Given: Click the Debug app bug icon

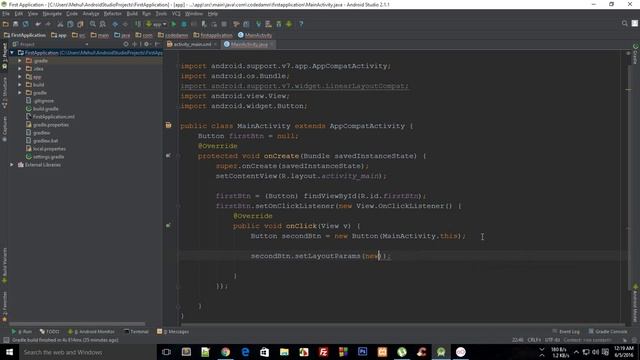Looking at the screenshot, I should (x=184, y=24).
